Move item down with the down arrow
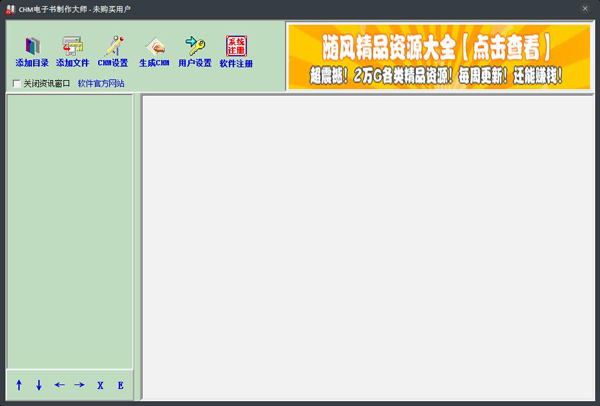This screenshot has height=406, width=600. [x=39, y=385]
